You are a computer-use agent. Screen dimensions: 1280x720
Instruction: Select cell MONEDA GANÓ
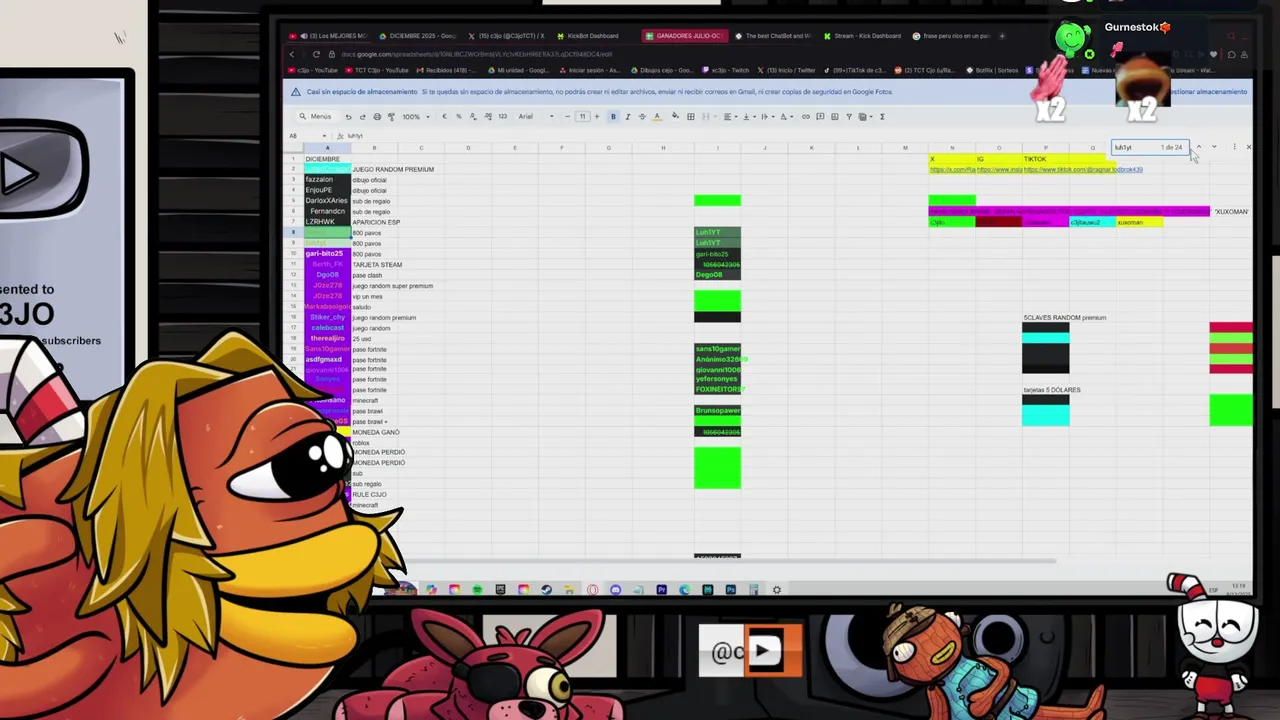(376, 432)
